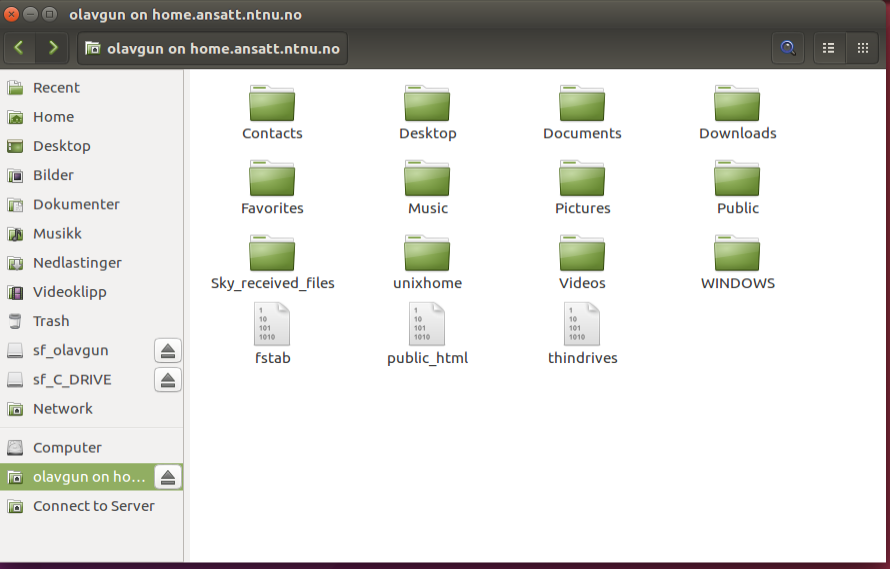Select the WINDOWS folder
The height and width of the screenshot is (569, 890).
tap(737, 263)
